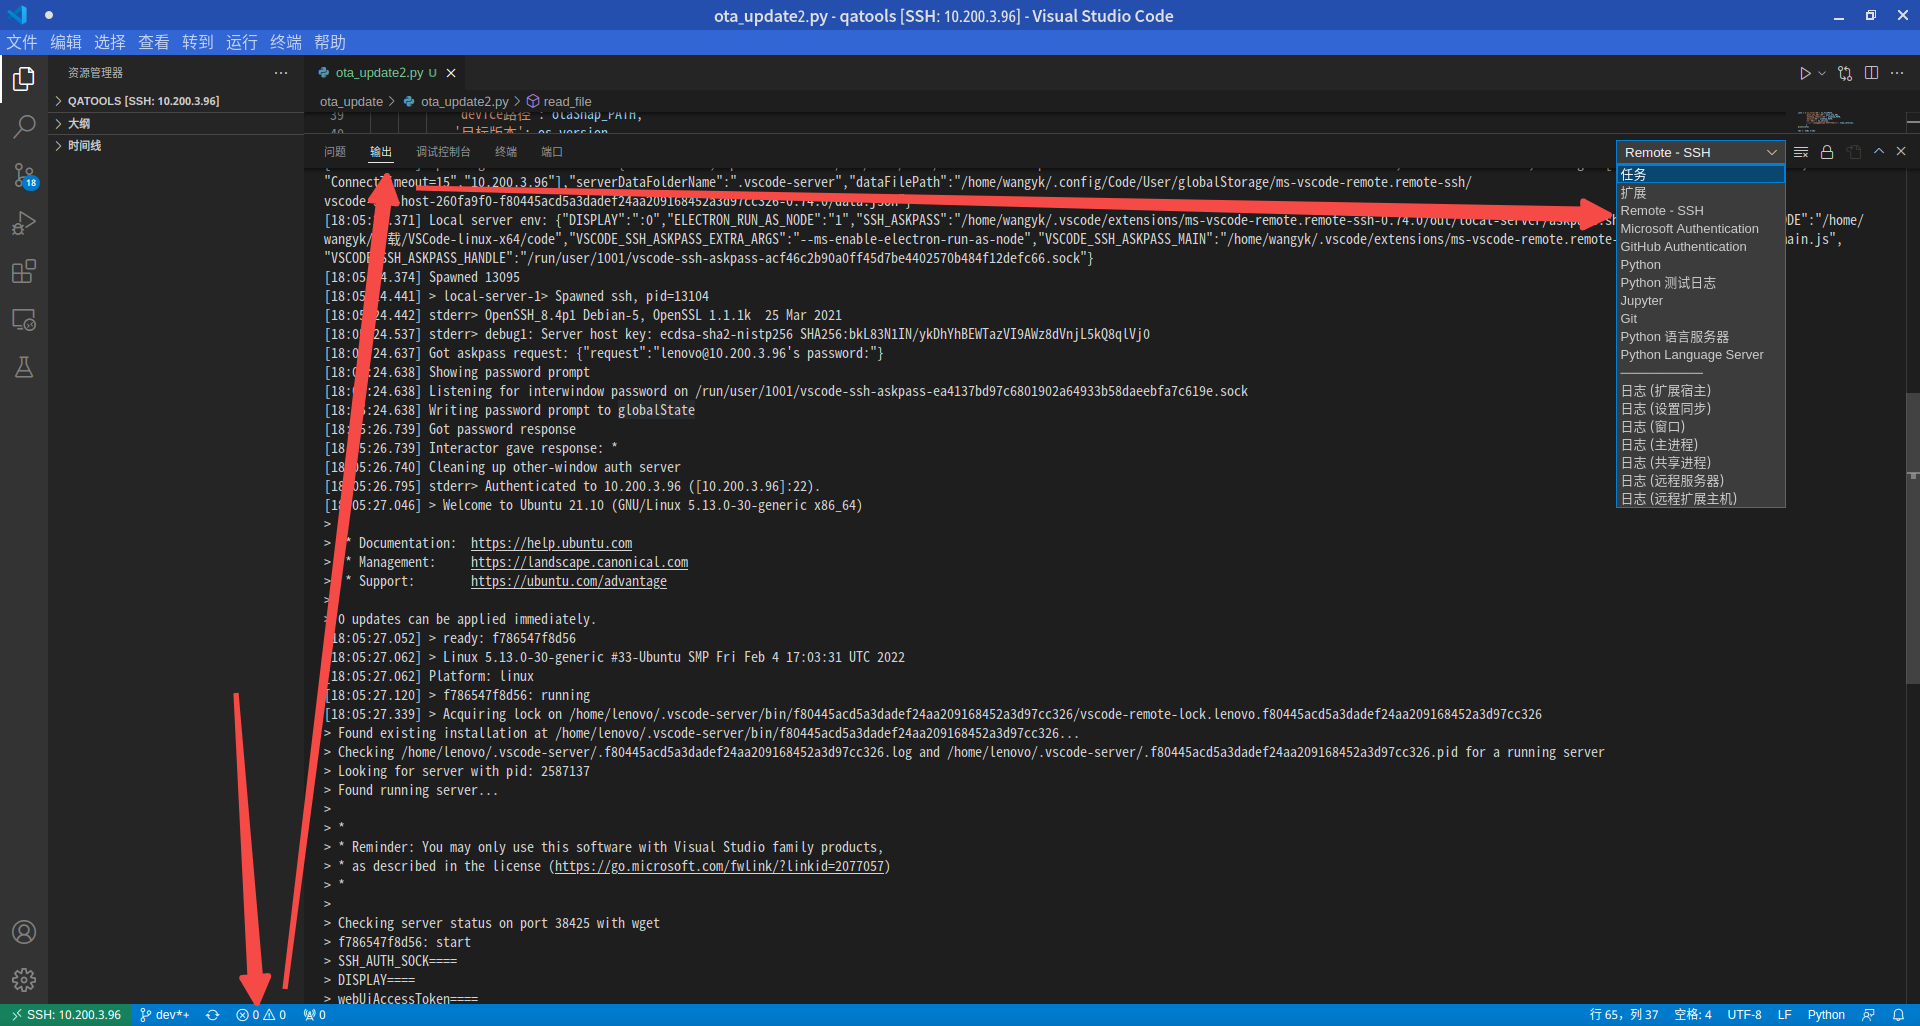Viewport: 1920px width, 1026px height.
Task: Open go.microsoft.com license link
Action: coord(719,866)
